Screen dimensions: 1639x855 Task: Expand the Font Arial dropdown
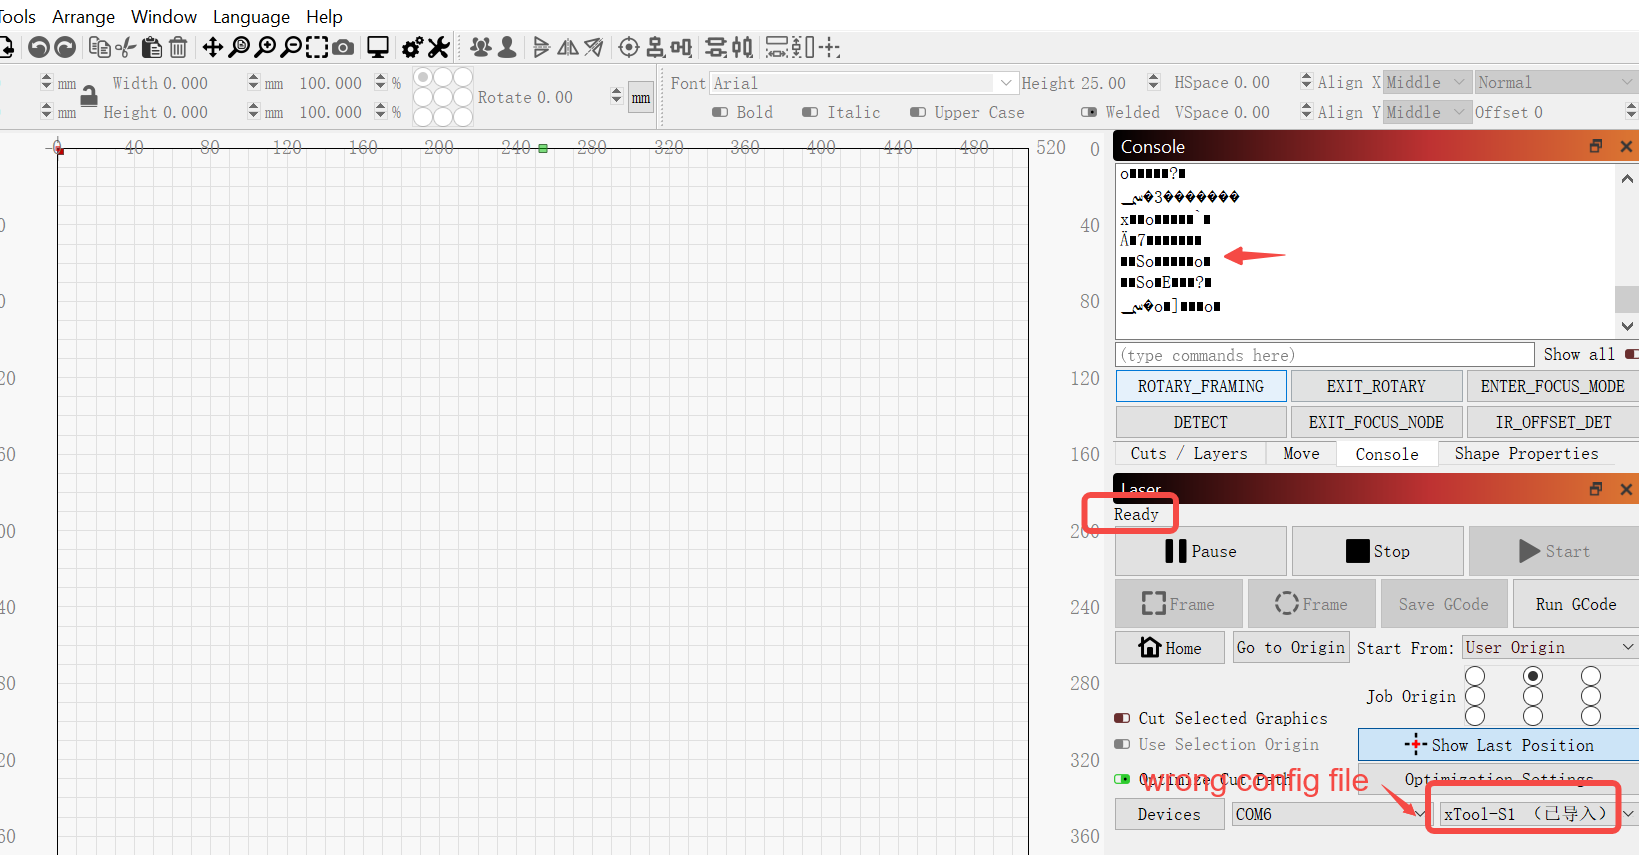[1005, 83]
